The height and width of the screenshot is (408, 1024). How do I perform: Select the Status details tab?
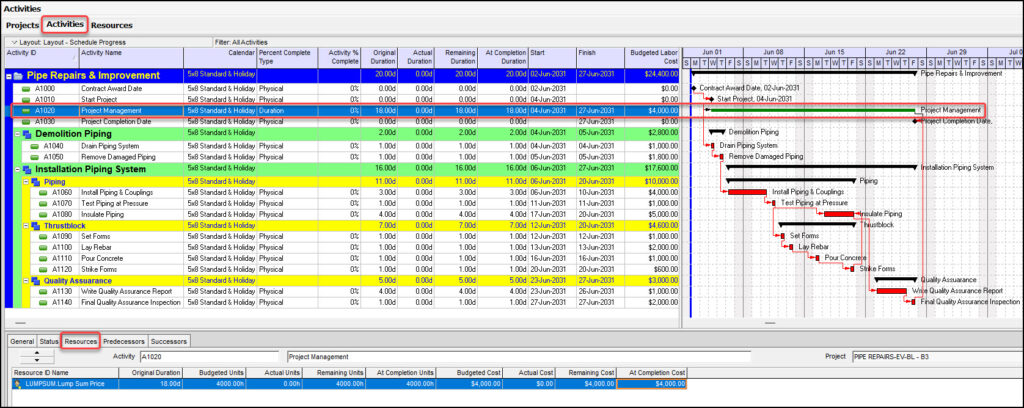49,341
